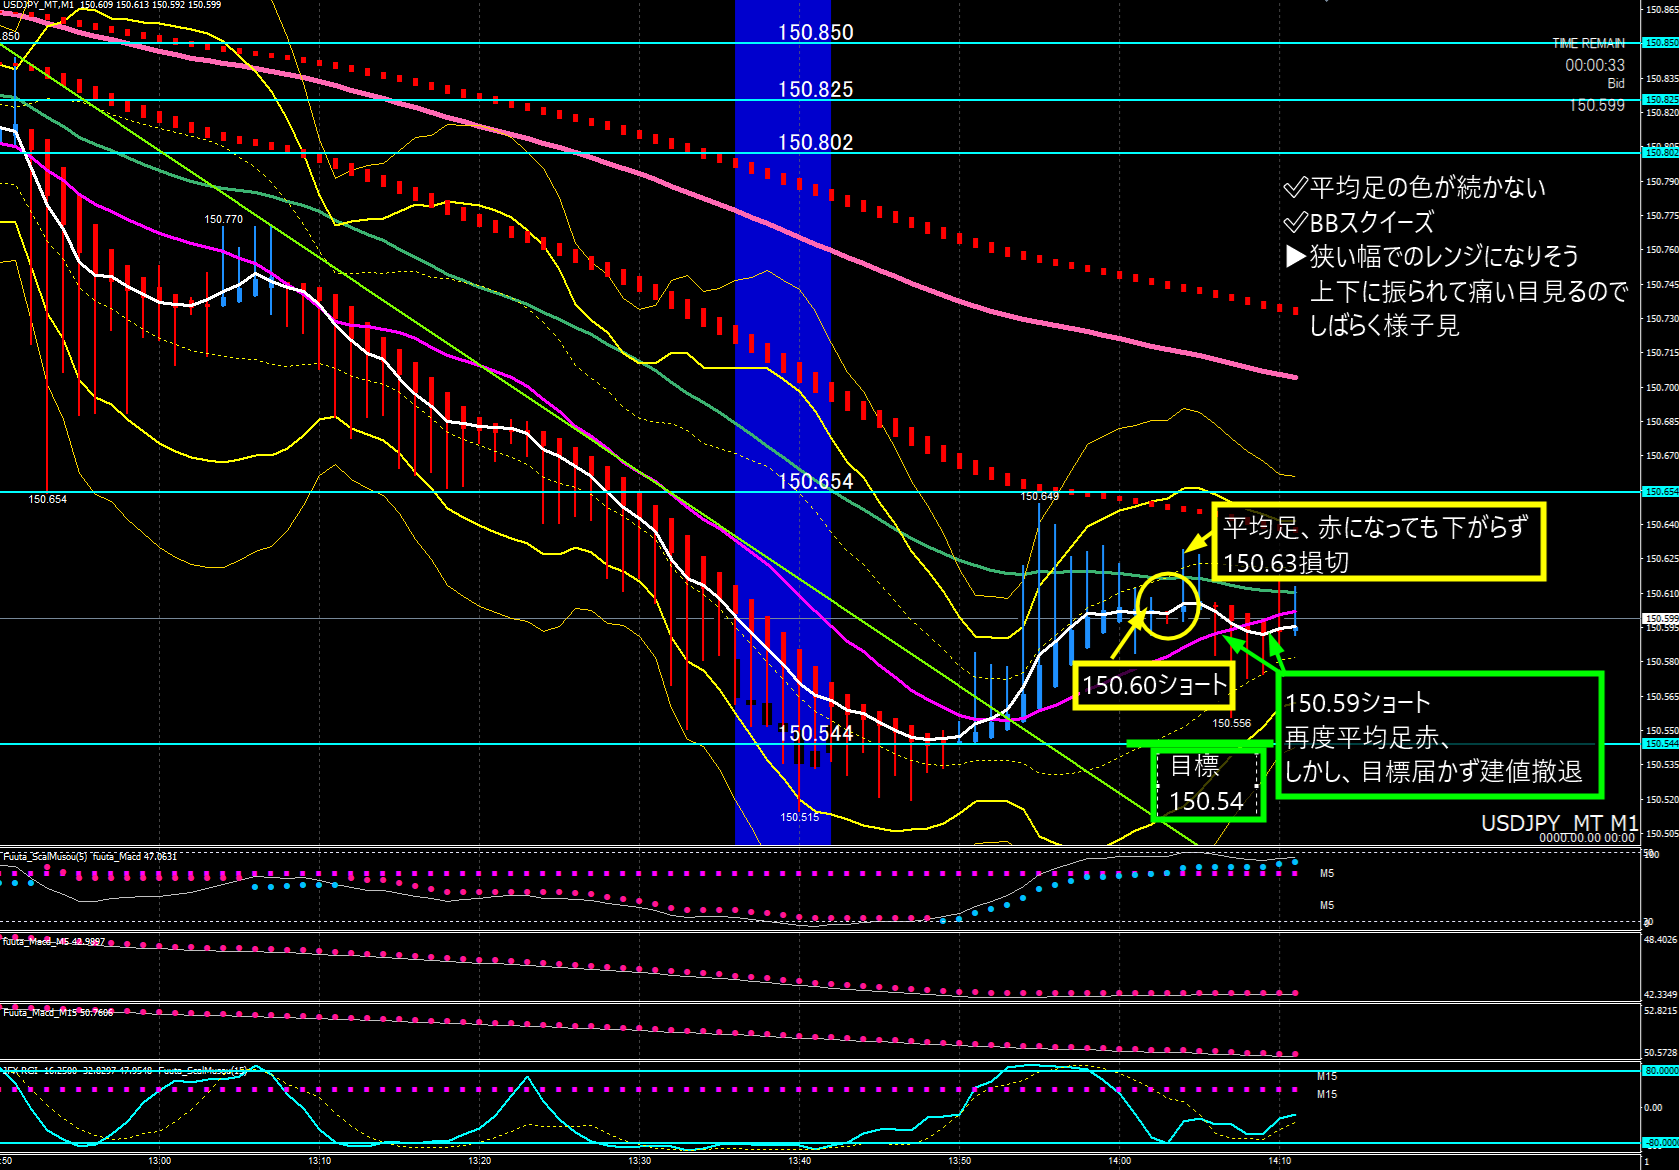Select 150.775 on the price axis
Image resolution: width=1679 pixels, height=1170 pixels.
[1662, 216]
